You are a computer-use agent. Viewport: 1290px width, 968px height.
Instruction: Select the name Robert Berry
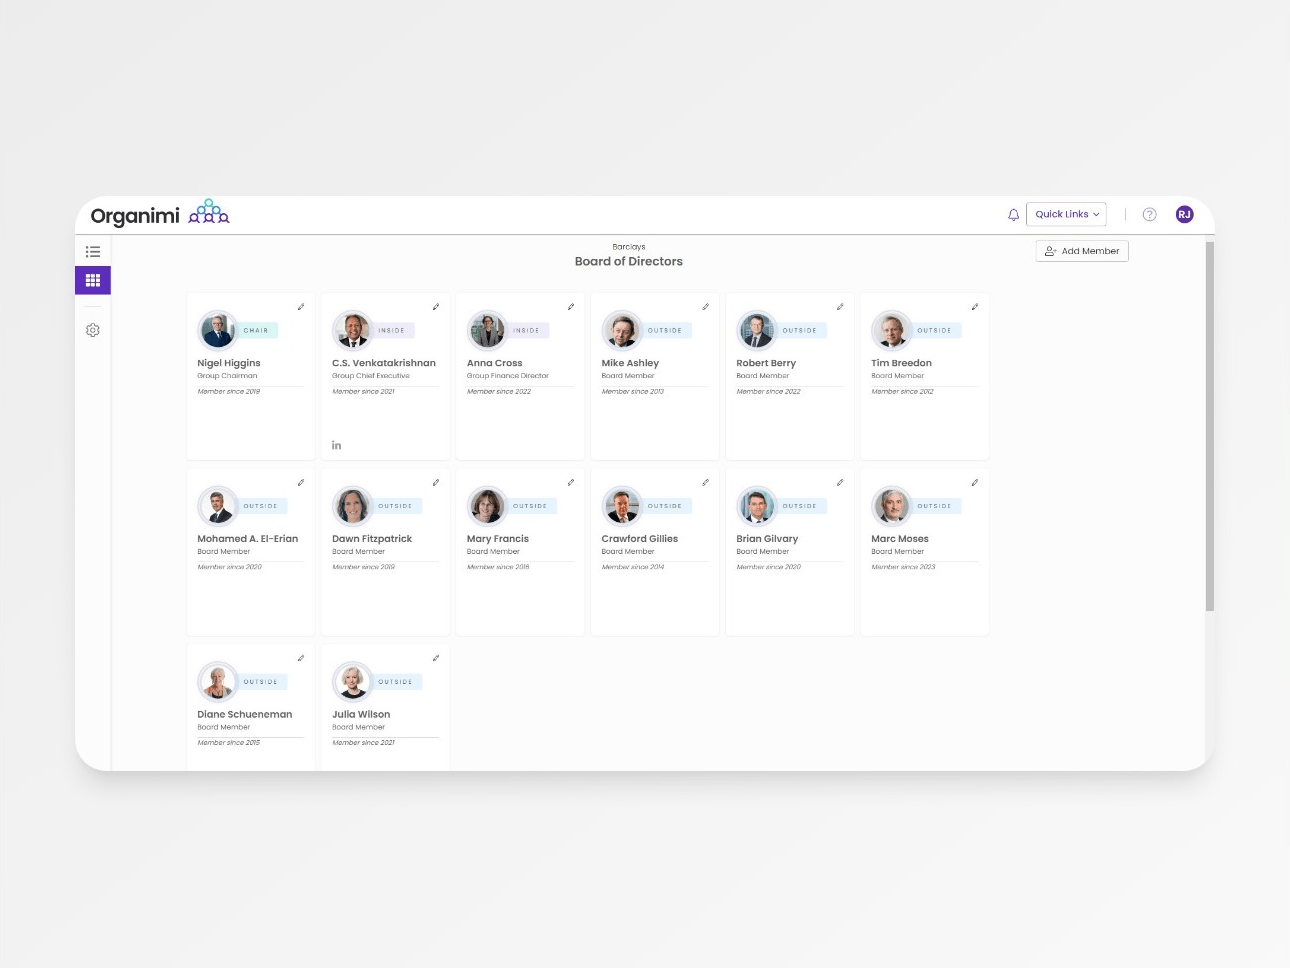click(x=766, y=363)
